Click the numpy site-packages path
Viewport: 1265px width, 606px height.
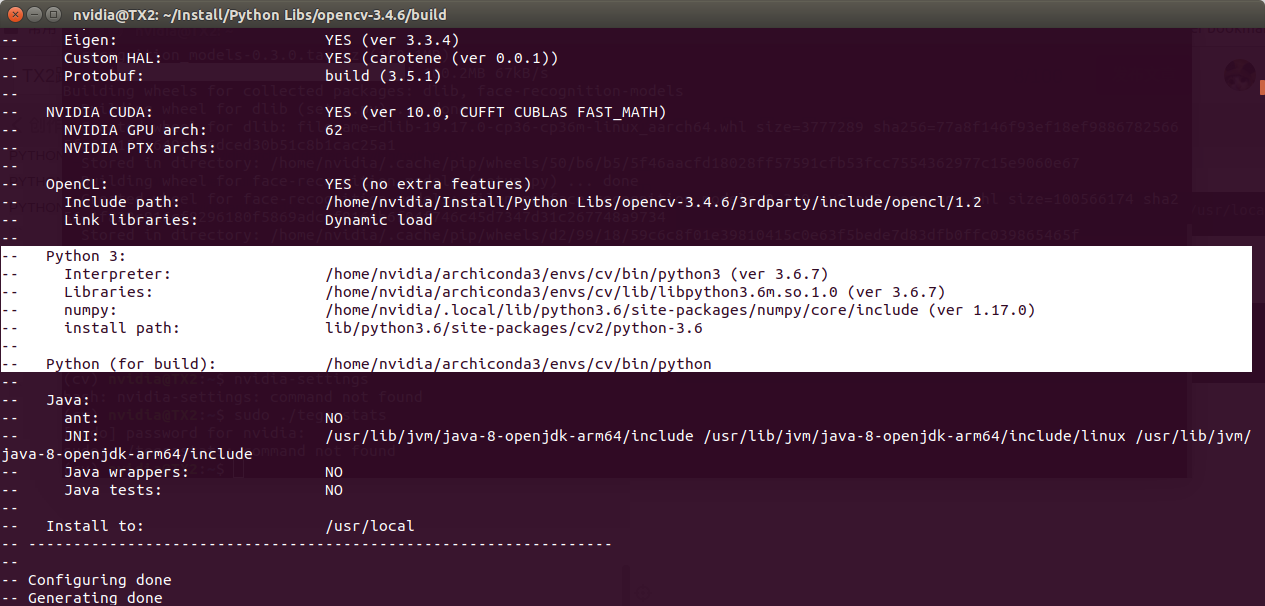point(620,310)
